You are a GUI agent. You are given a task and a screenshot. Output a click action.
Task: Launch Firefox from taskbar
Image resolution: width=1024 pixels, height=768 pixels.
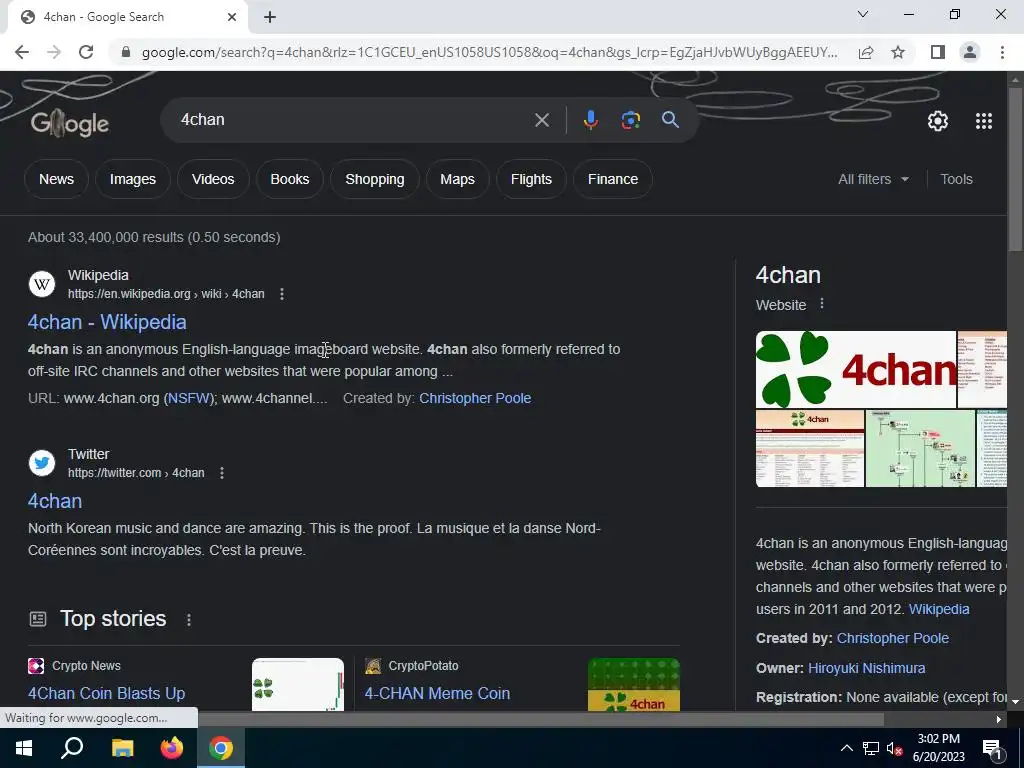click(x=172, y=748)
